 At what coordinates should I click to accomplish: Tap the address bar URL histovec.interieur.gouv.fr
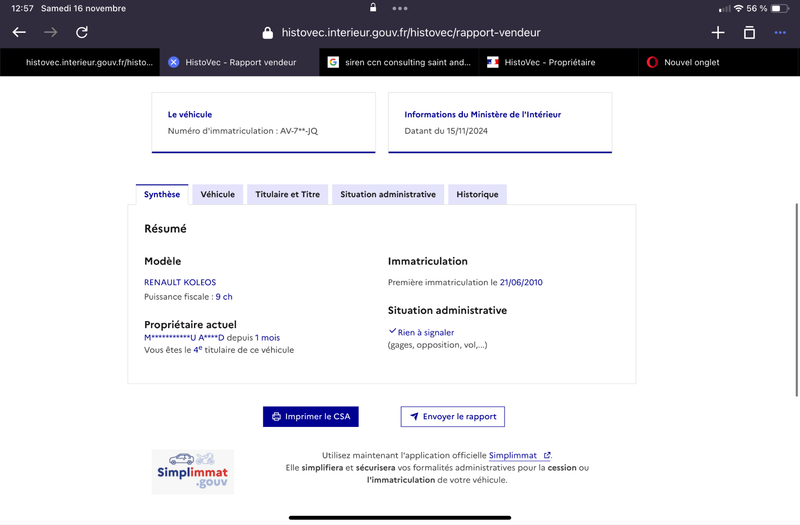tap(411, 33)
